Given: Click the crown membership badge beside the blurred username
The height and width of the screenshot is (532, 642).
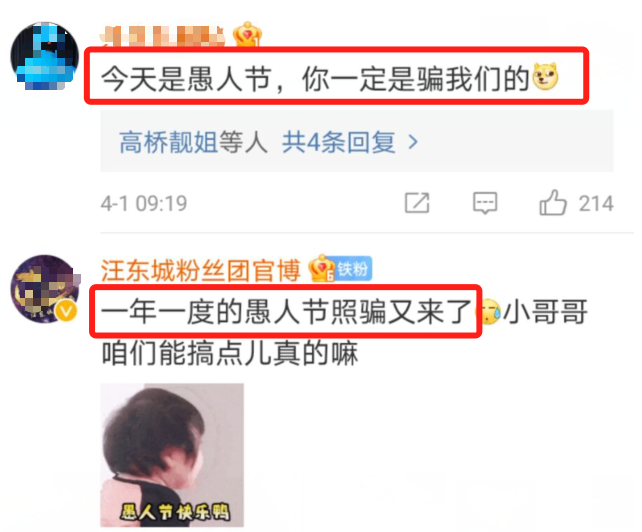Looking at the screenshot, I should (x=247, y=34).
